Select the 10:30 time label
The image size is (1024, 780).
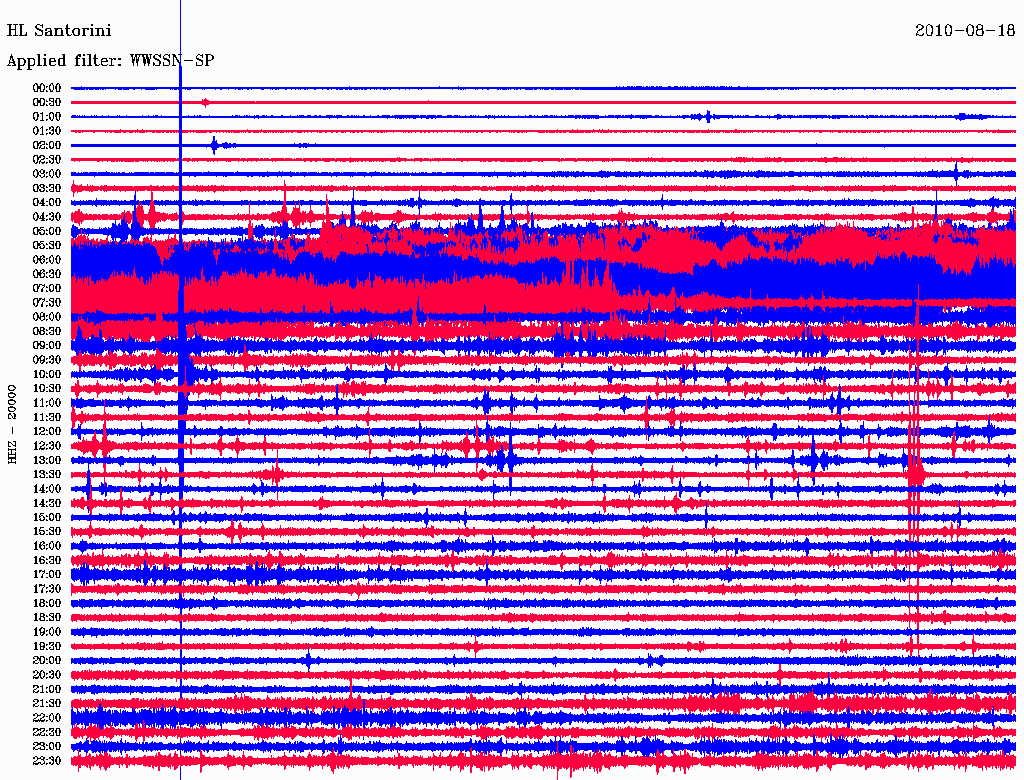pyautogui.click(x=47, y=389)
